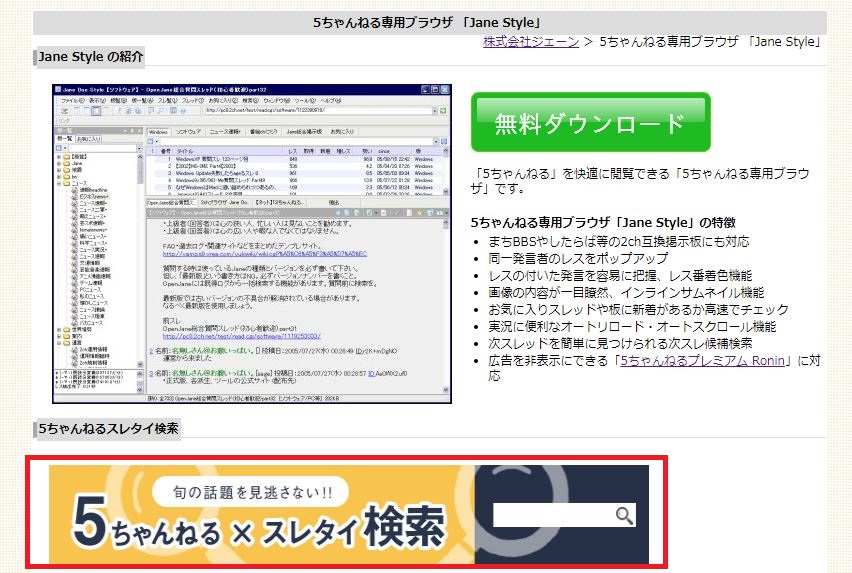Click the bullet about 次スレ候補検索
Viewport: 852px width, 573px height.
(x=620, y=344)
